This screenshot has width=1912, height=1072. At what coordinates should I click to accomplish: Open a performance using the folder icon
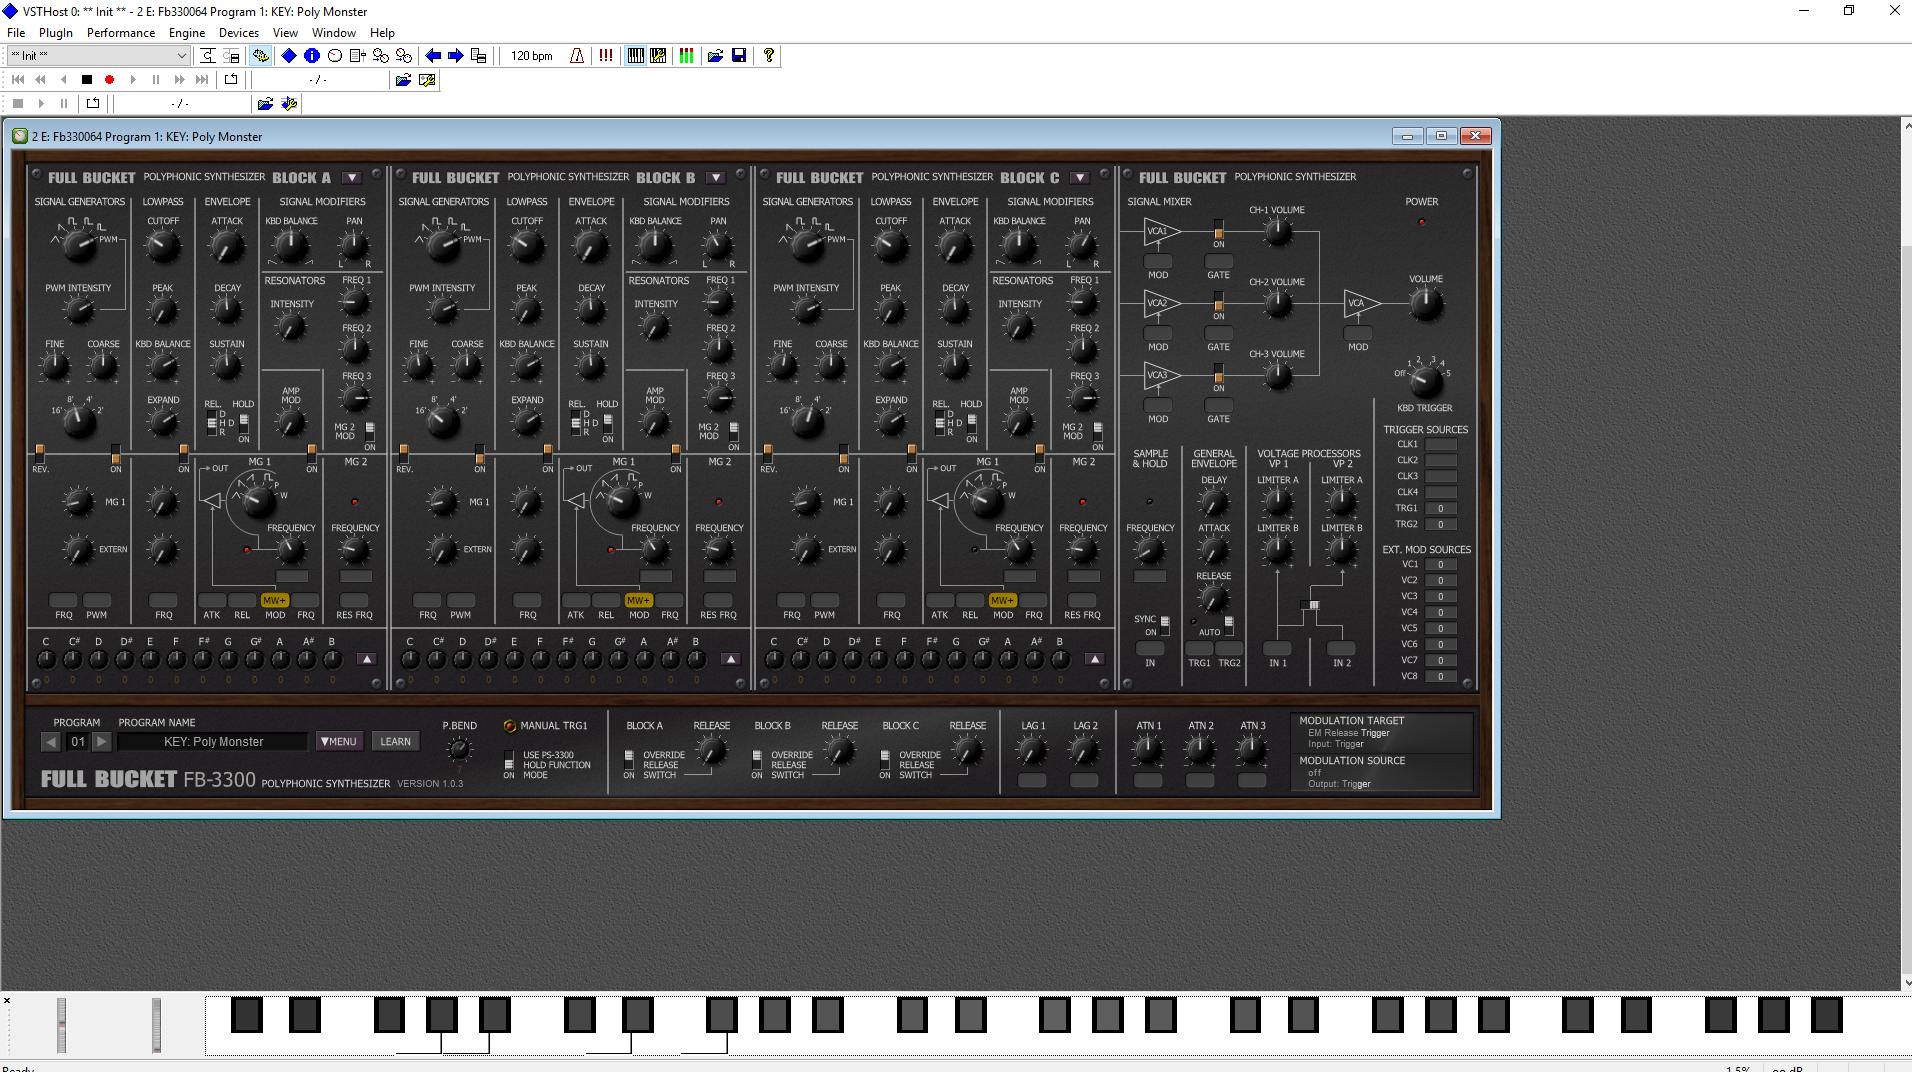pyautogui.click(x=714, y=56)
